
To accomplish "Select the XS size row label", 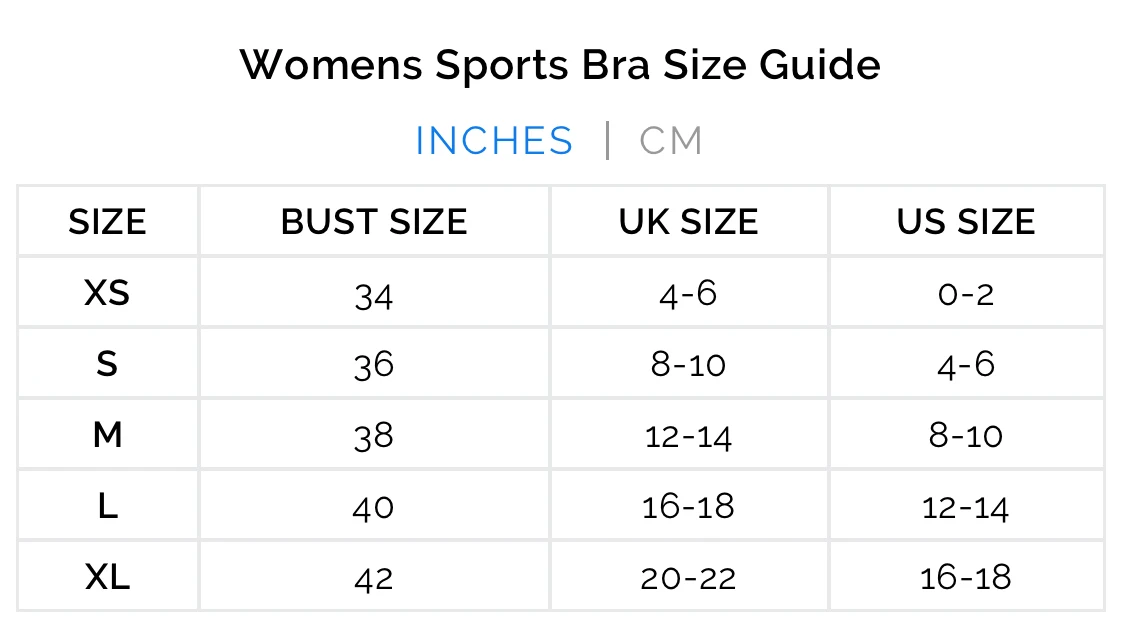I will coord(107,293).
